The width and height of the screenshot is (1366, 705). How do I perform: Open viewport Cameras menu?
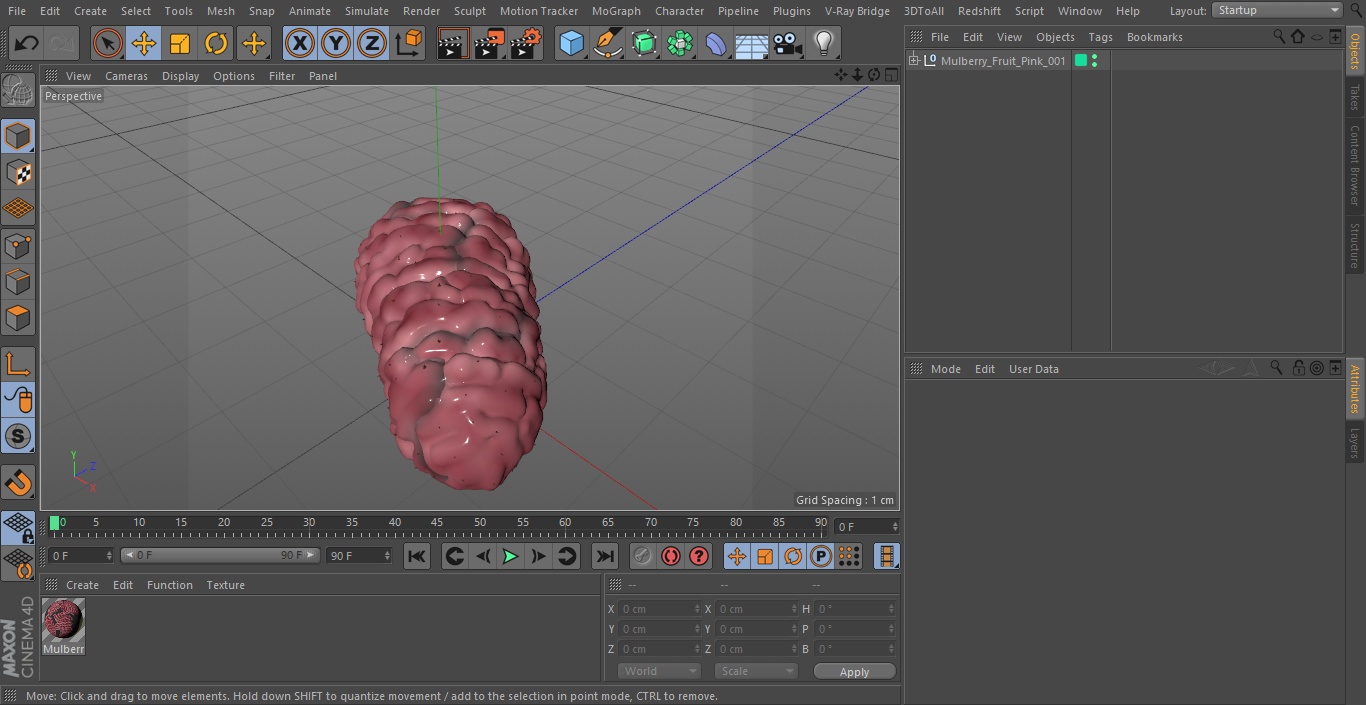tap(126, 76)
